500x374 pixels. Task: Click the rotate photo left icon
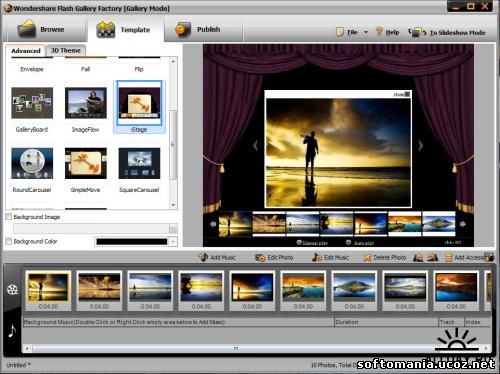point(419,257)
